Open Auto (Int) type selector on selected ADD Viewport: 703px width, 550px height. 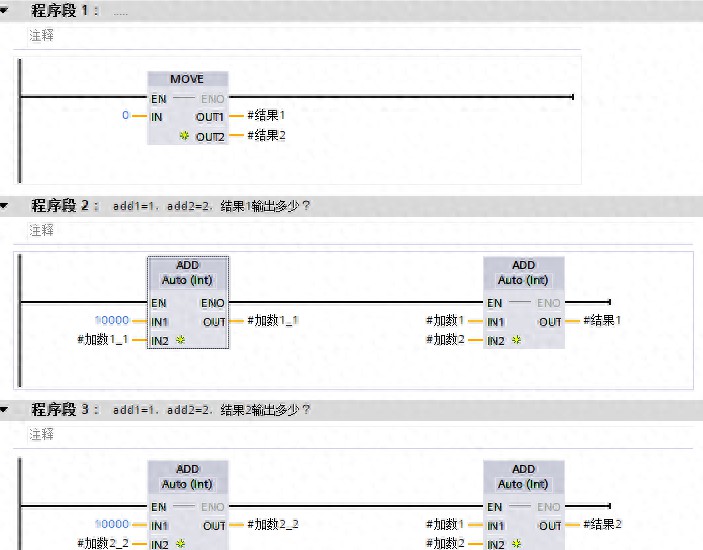click(x=188, y=280)
